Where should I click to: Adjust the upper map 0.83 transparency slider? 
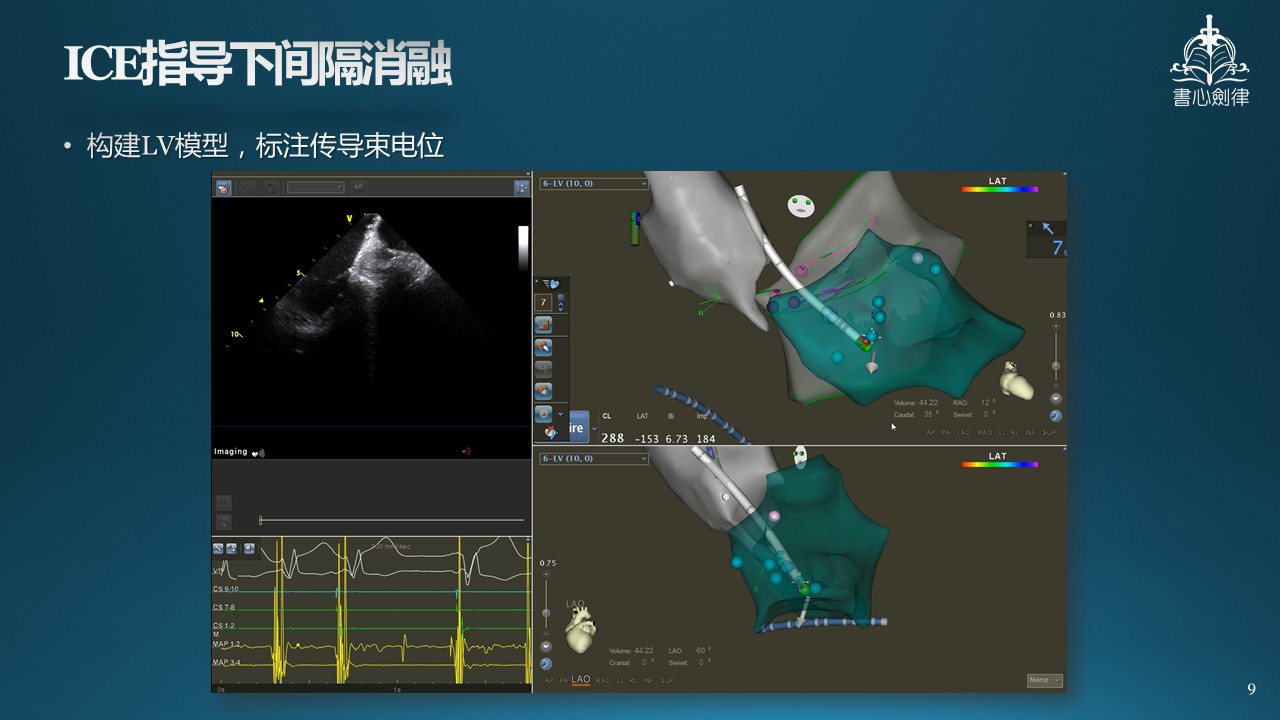(1056, 366)
